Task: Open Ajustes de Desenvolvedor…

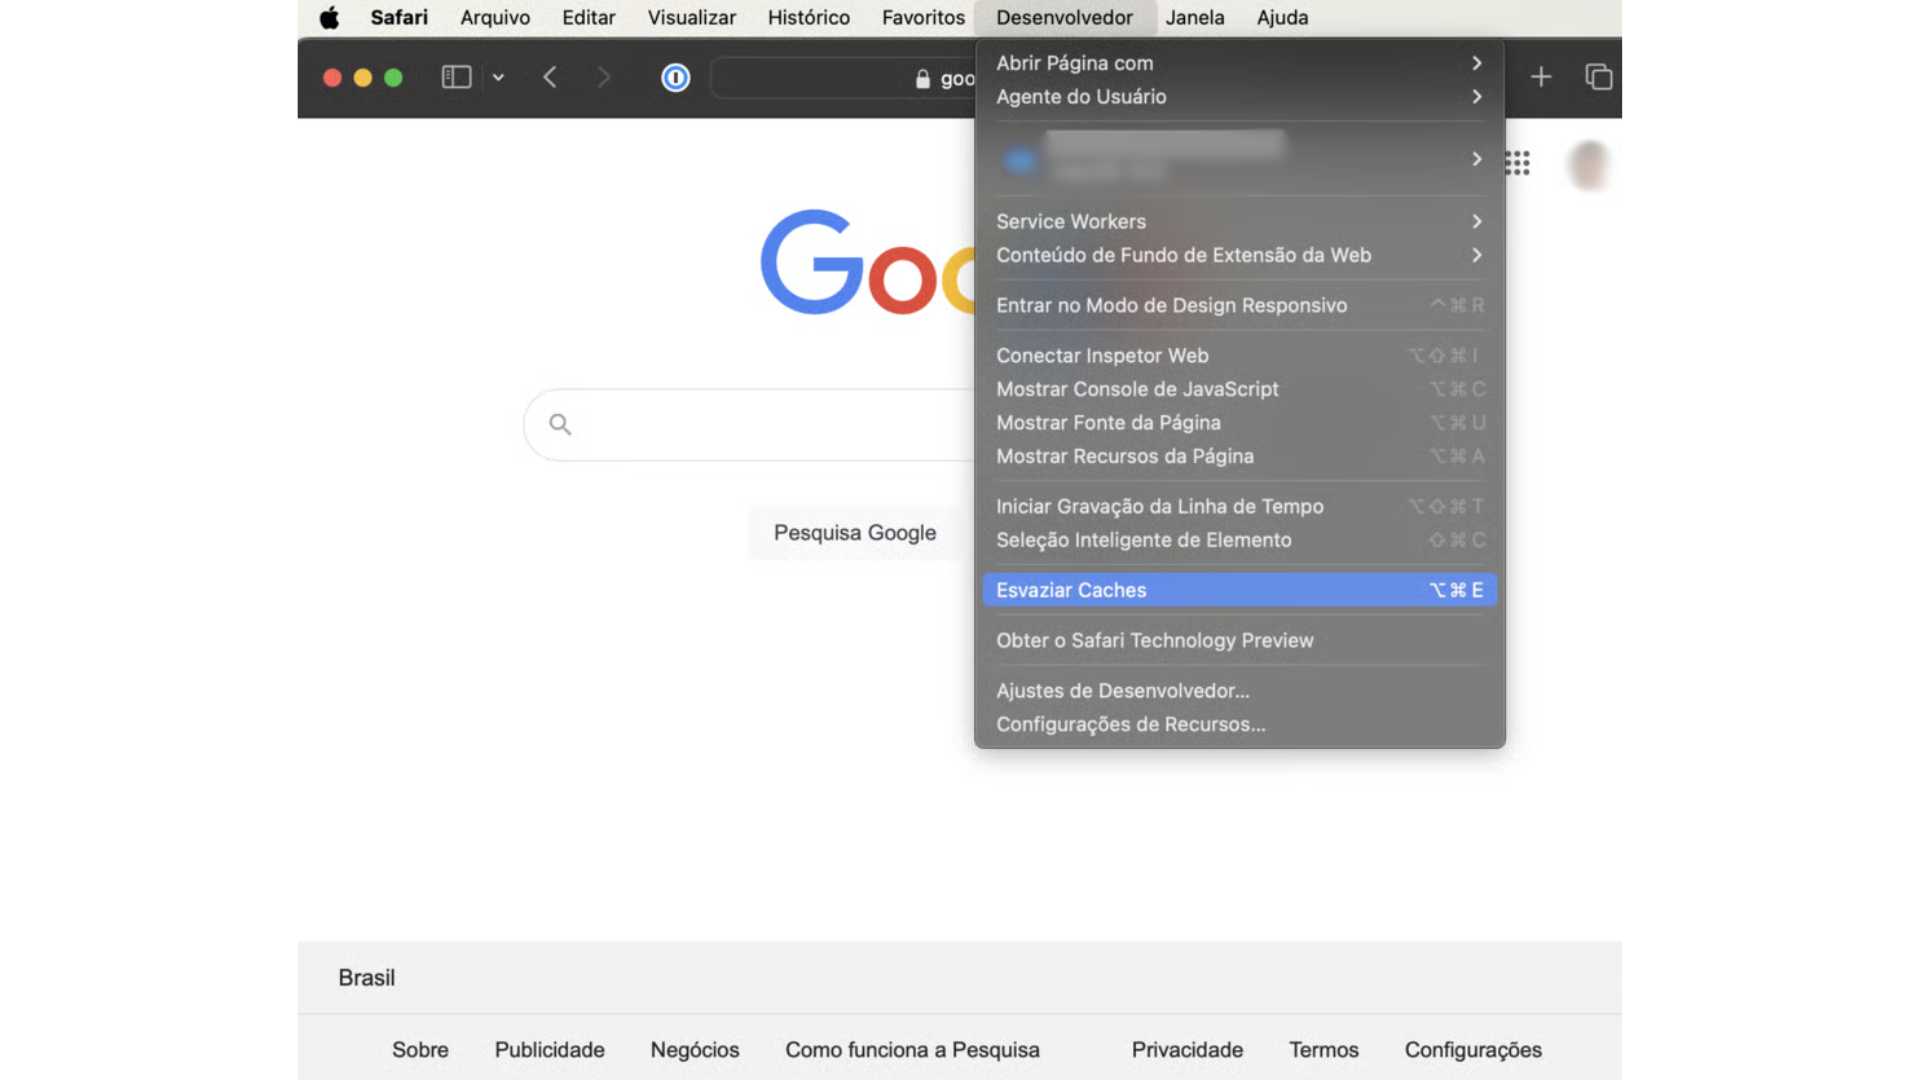Action: [x=1239, y=691]
